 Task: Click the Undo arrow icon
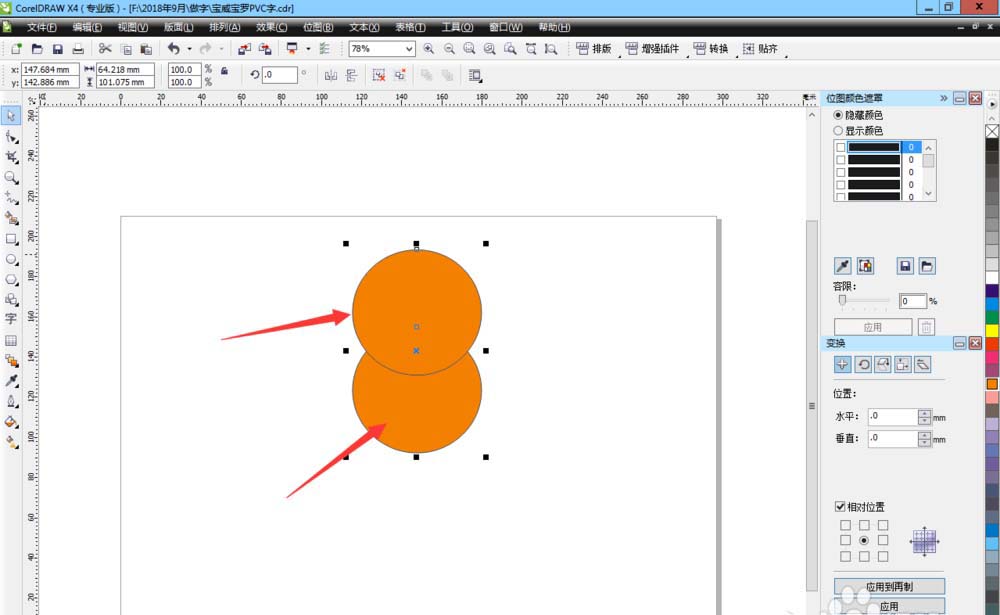(x=173, y=48)
